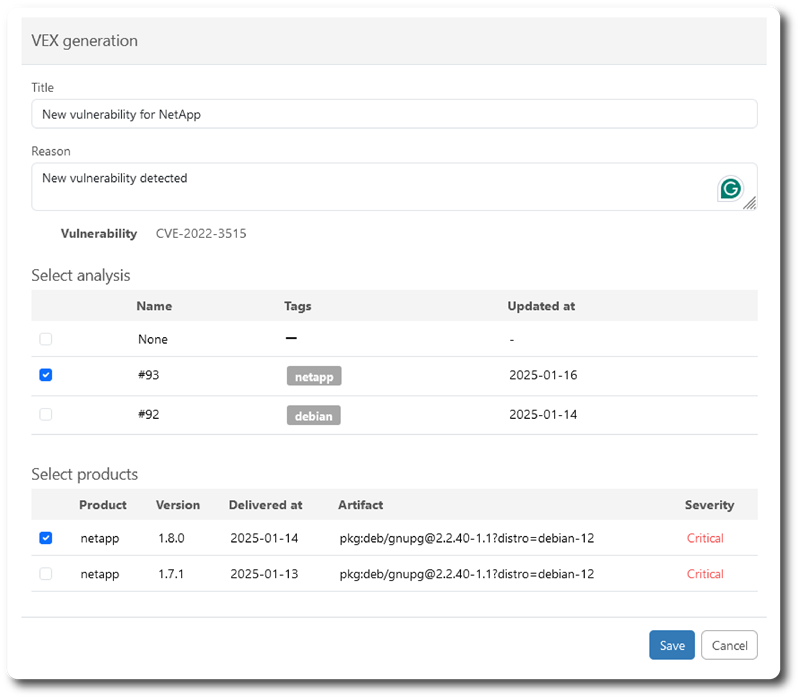The height and width of the screenshot is (699, 800).
Task: Click the VEX generation heading
Action: (x=85, y=41)
